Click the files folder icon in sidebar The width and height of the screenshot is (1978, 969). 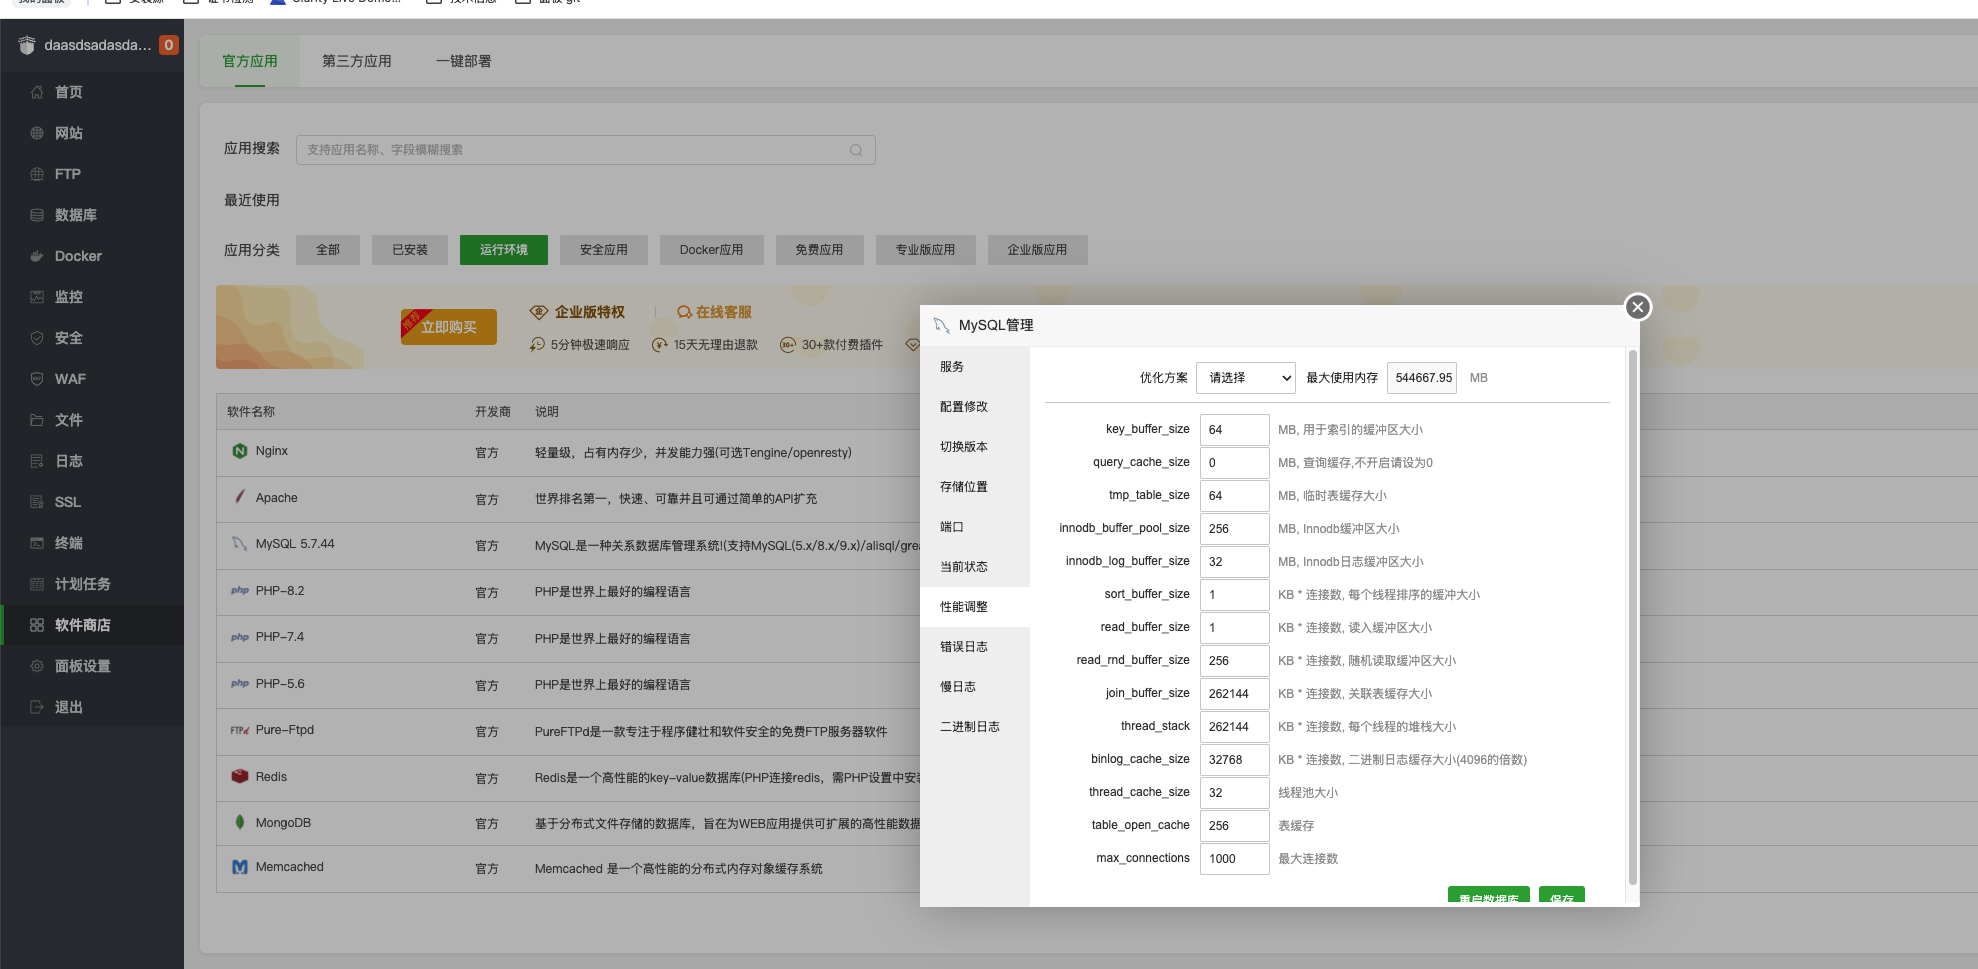37,420
